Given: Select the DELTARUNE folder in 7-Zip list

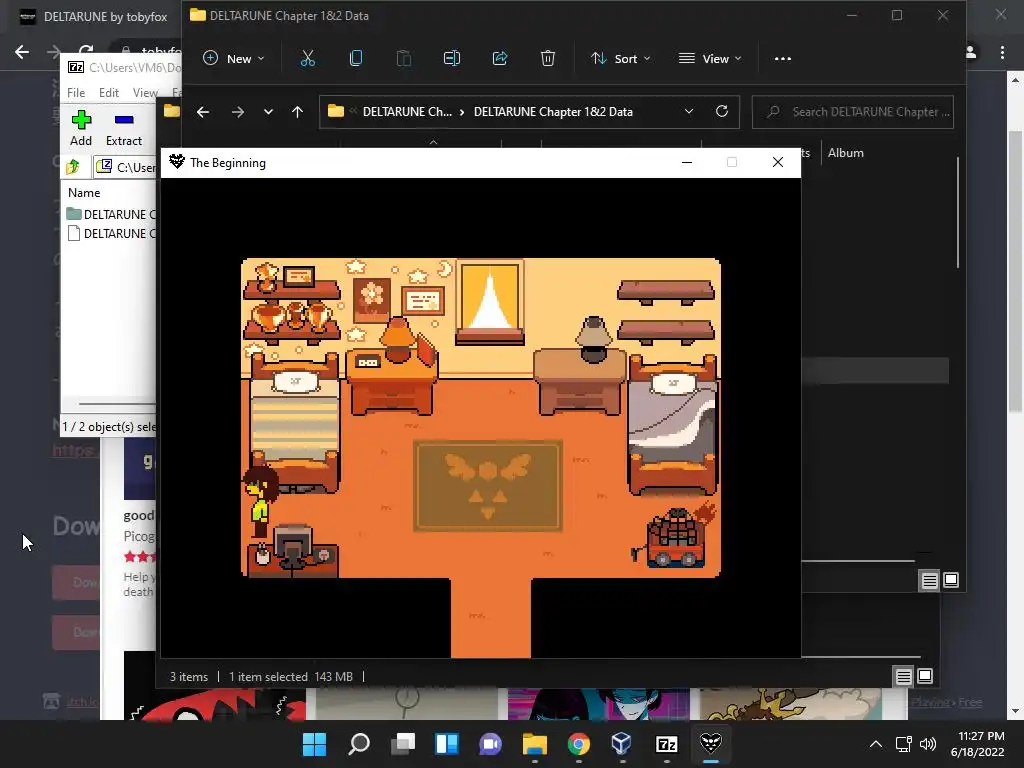Looking at the screenshot, I should (112, 214).
